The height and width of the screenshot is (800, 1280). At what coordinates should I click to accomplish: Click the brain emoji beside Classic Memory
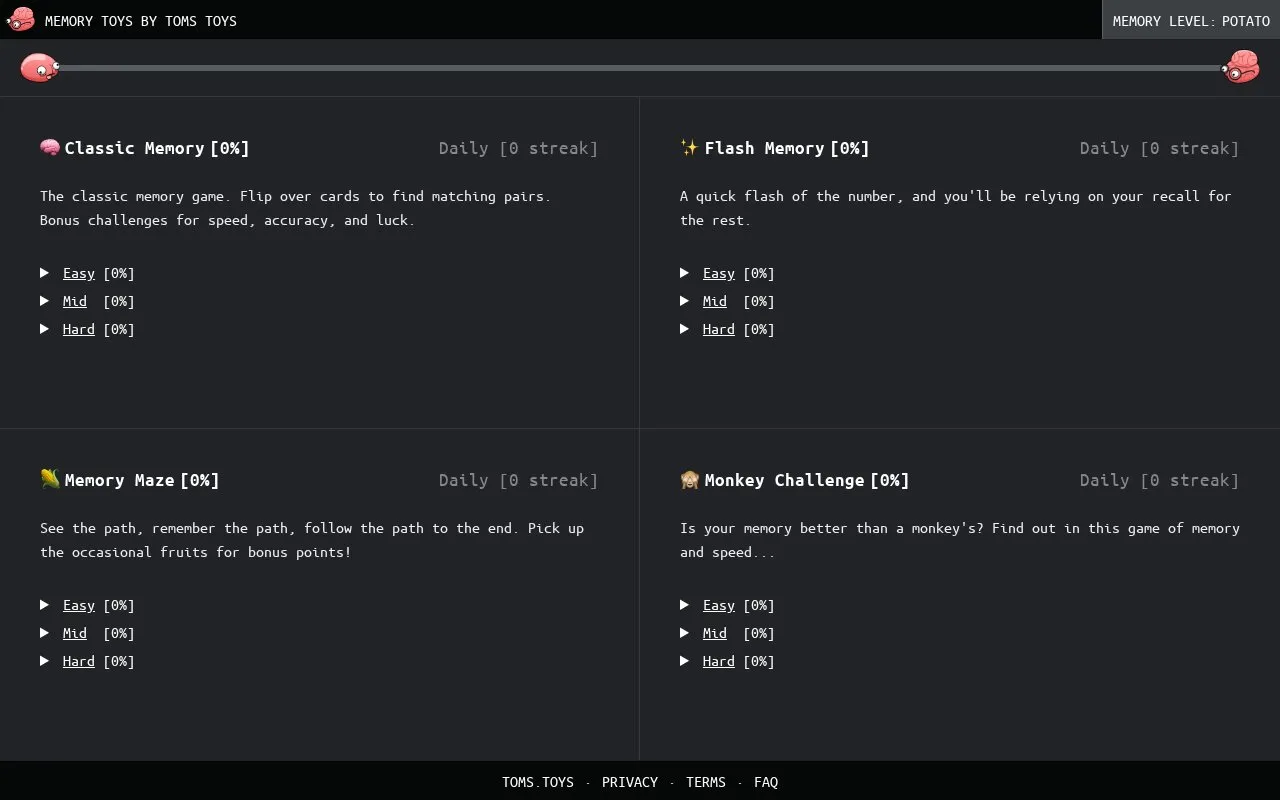(50, 147)
